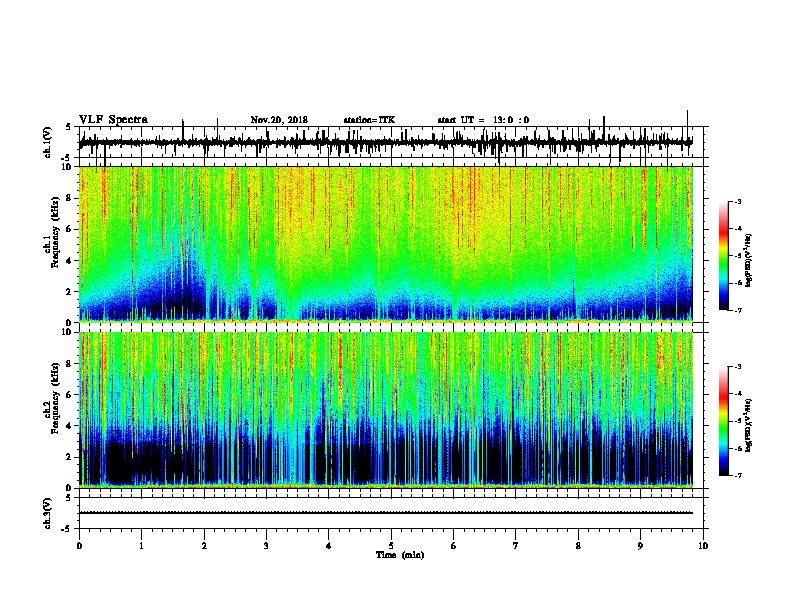This screenshot has width=792, height=612.
Task: Click the "VLF Spectra" plot title
Action: click(x=113, y=120)
